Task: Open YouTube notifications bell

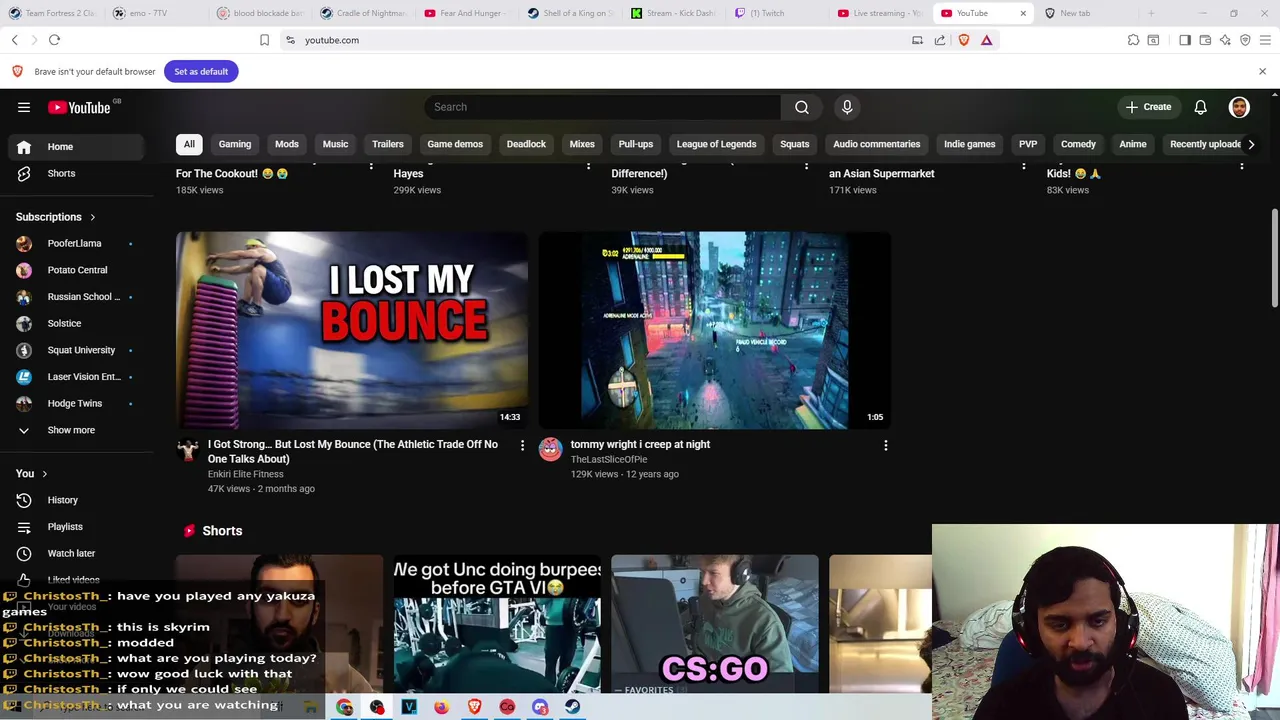Action: [1200, 107]
